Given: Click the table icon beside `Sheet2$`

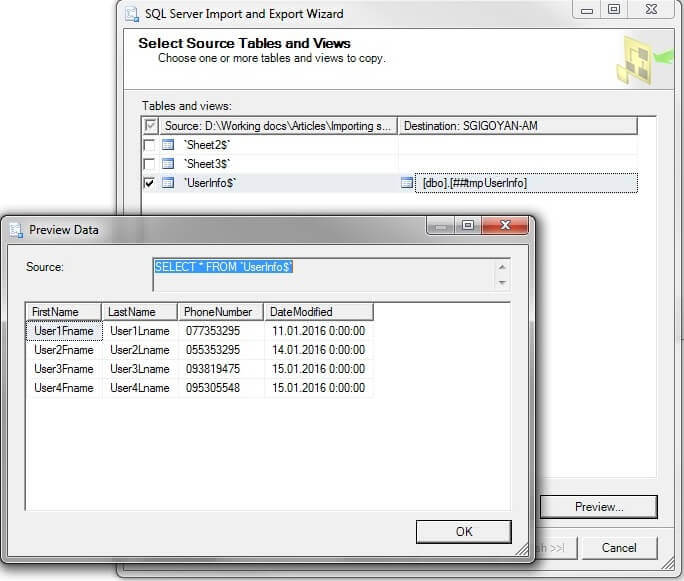Looking at the screenshot, I should tap(168, 145).
